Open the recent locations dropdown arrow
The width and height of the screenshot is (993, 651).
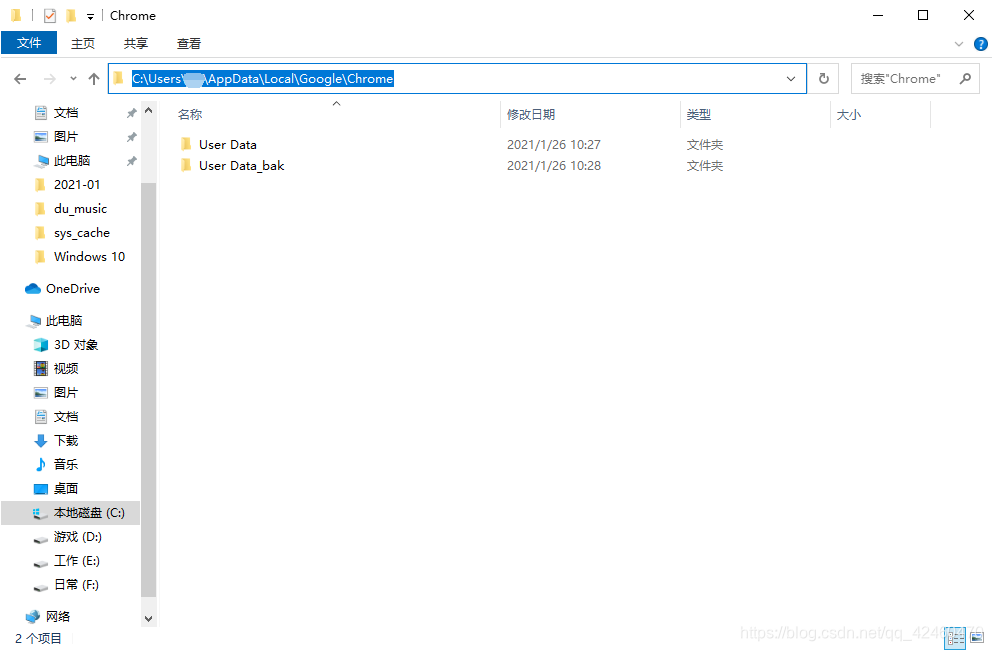[73, 79]
